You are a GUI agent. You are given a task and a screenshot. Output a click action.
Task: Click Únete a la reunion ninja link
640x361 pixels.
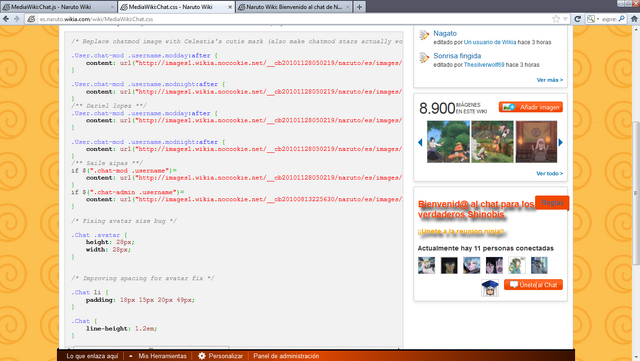tap(461, 232)
